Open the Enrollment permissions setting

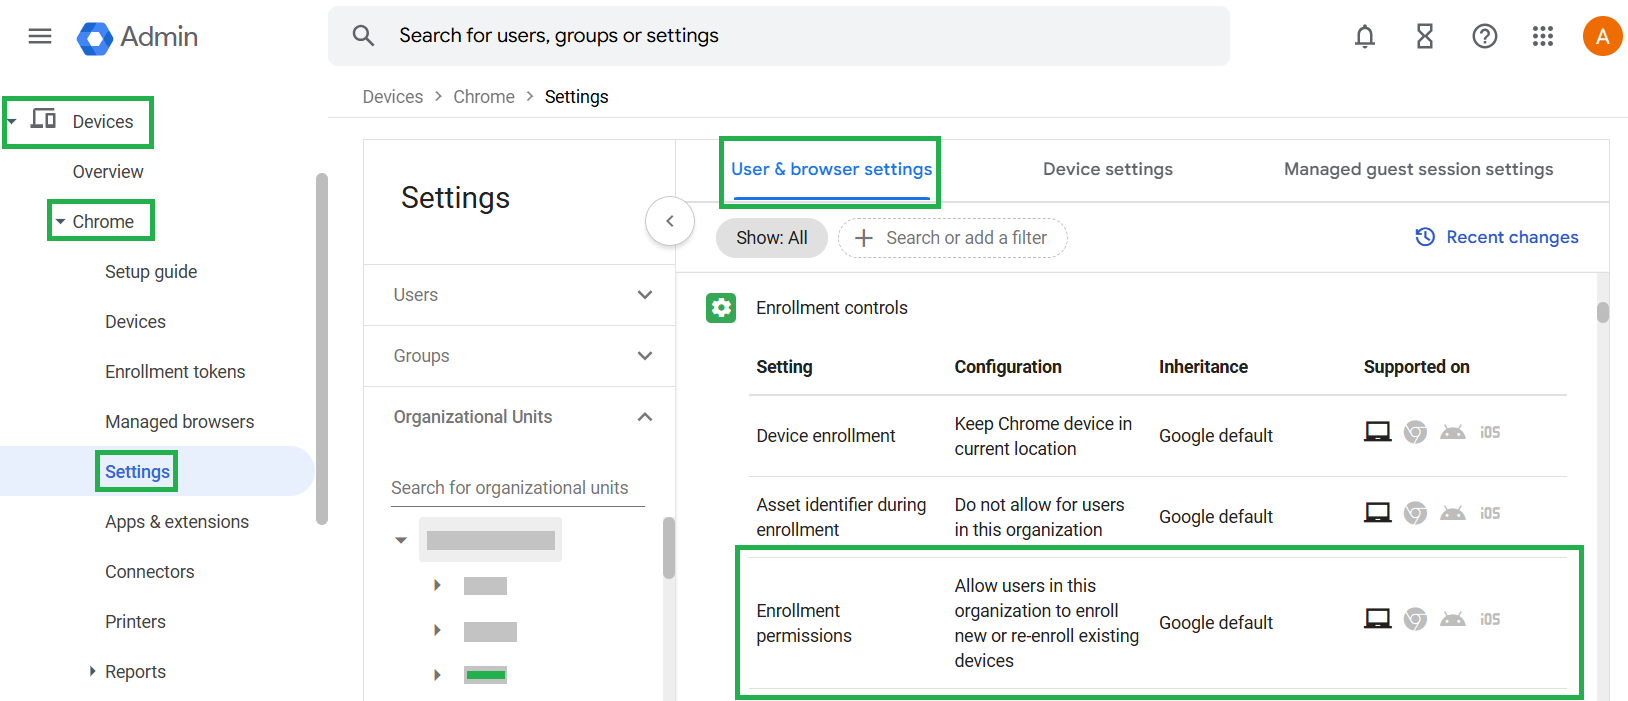tap(804, 623)
